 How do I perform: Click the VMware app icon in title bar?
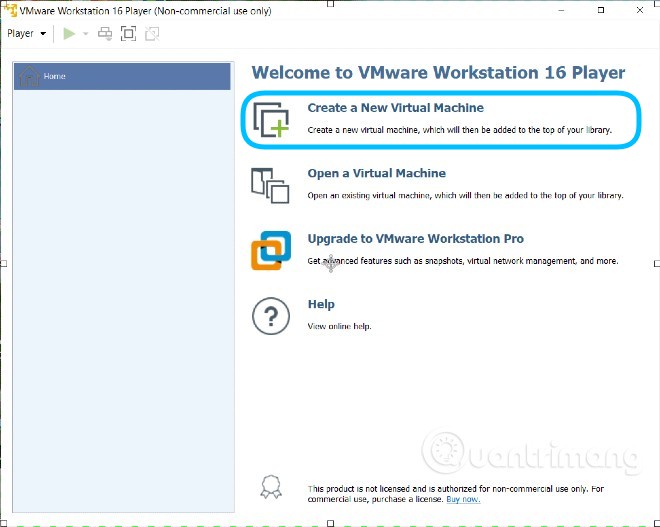pyautogui.click(x=9, y=10)
